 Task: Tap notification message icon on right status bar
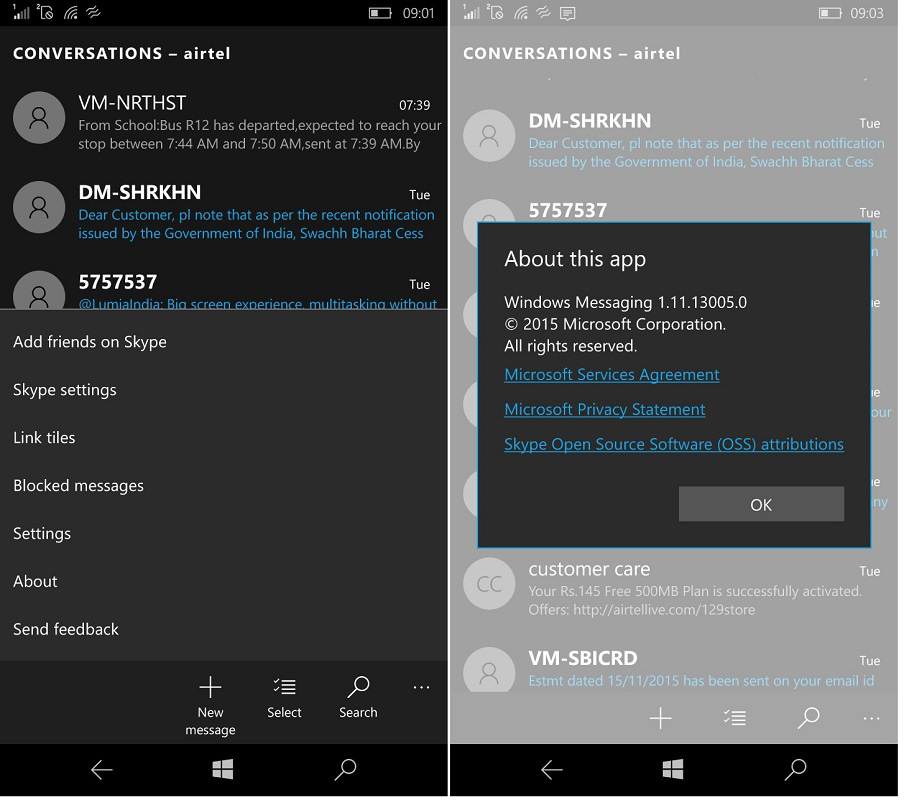[x=568, y=13]
